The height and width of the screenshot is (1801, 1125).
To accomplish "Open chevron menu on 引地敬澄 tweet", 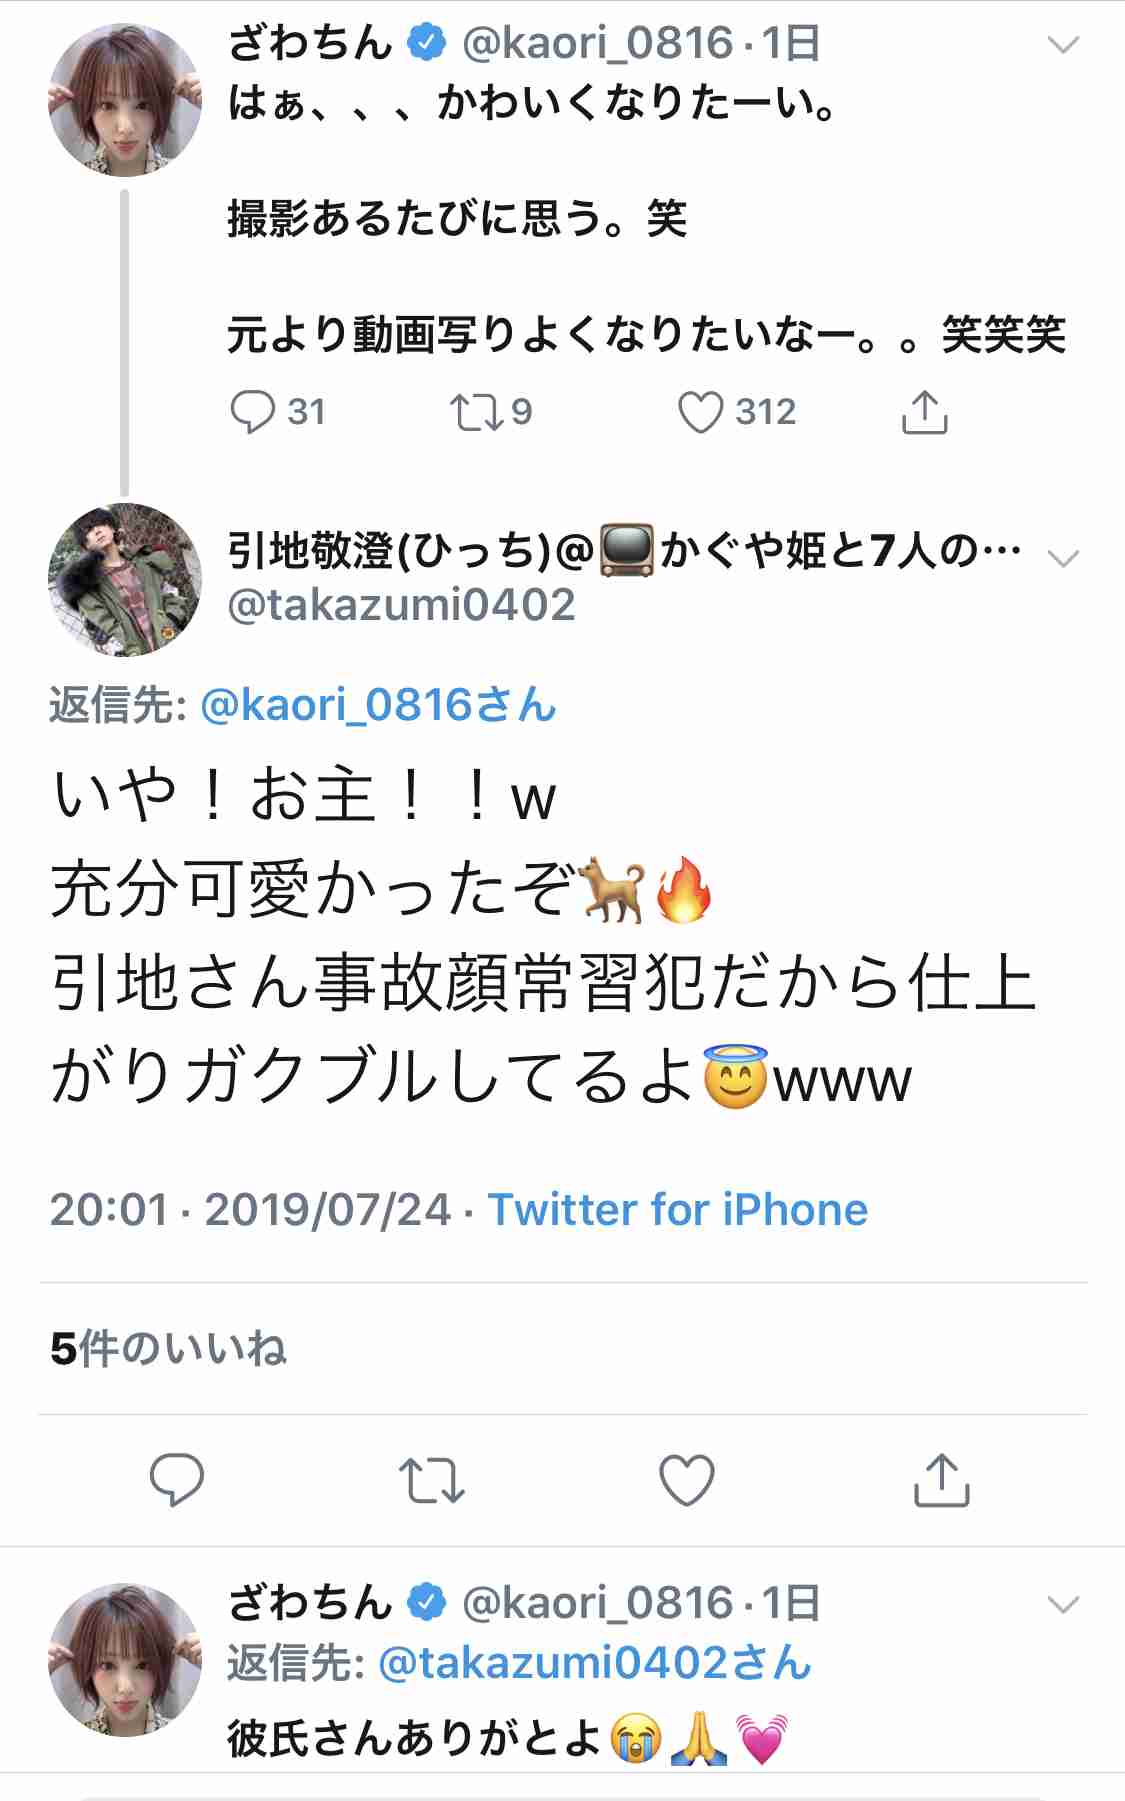I will (1063, 558).
